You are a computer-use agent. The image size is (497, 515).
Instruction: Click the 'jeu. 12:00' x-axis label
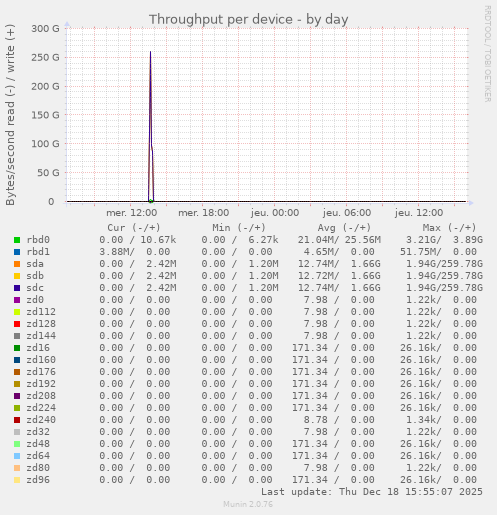pos(419,213)
